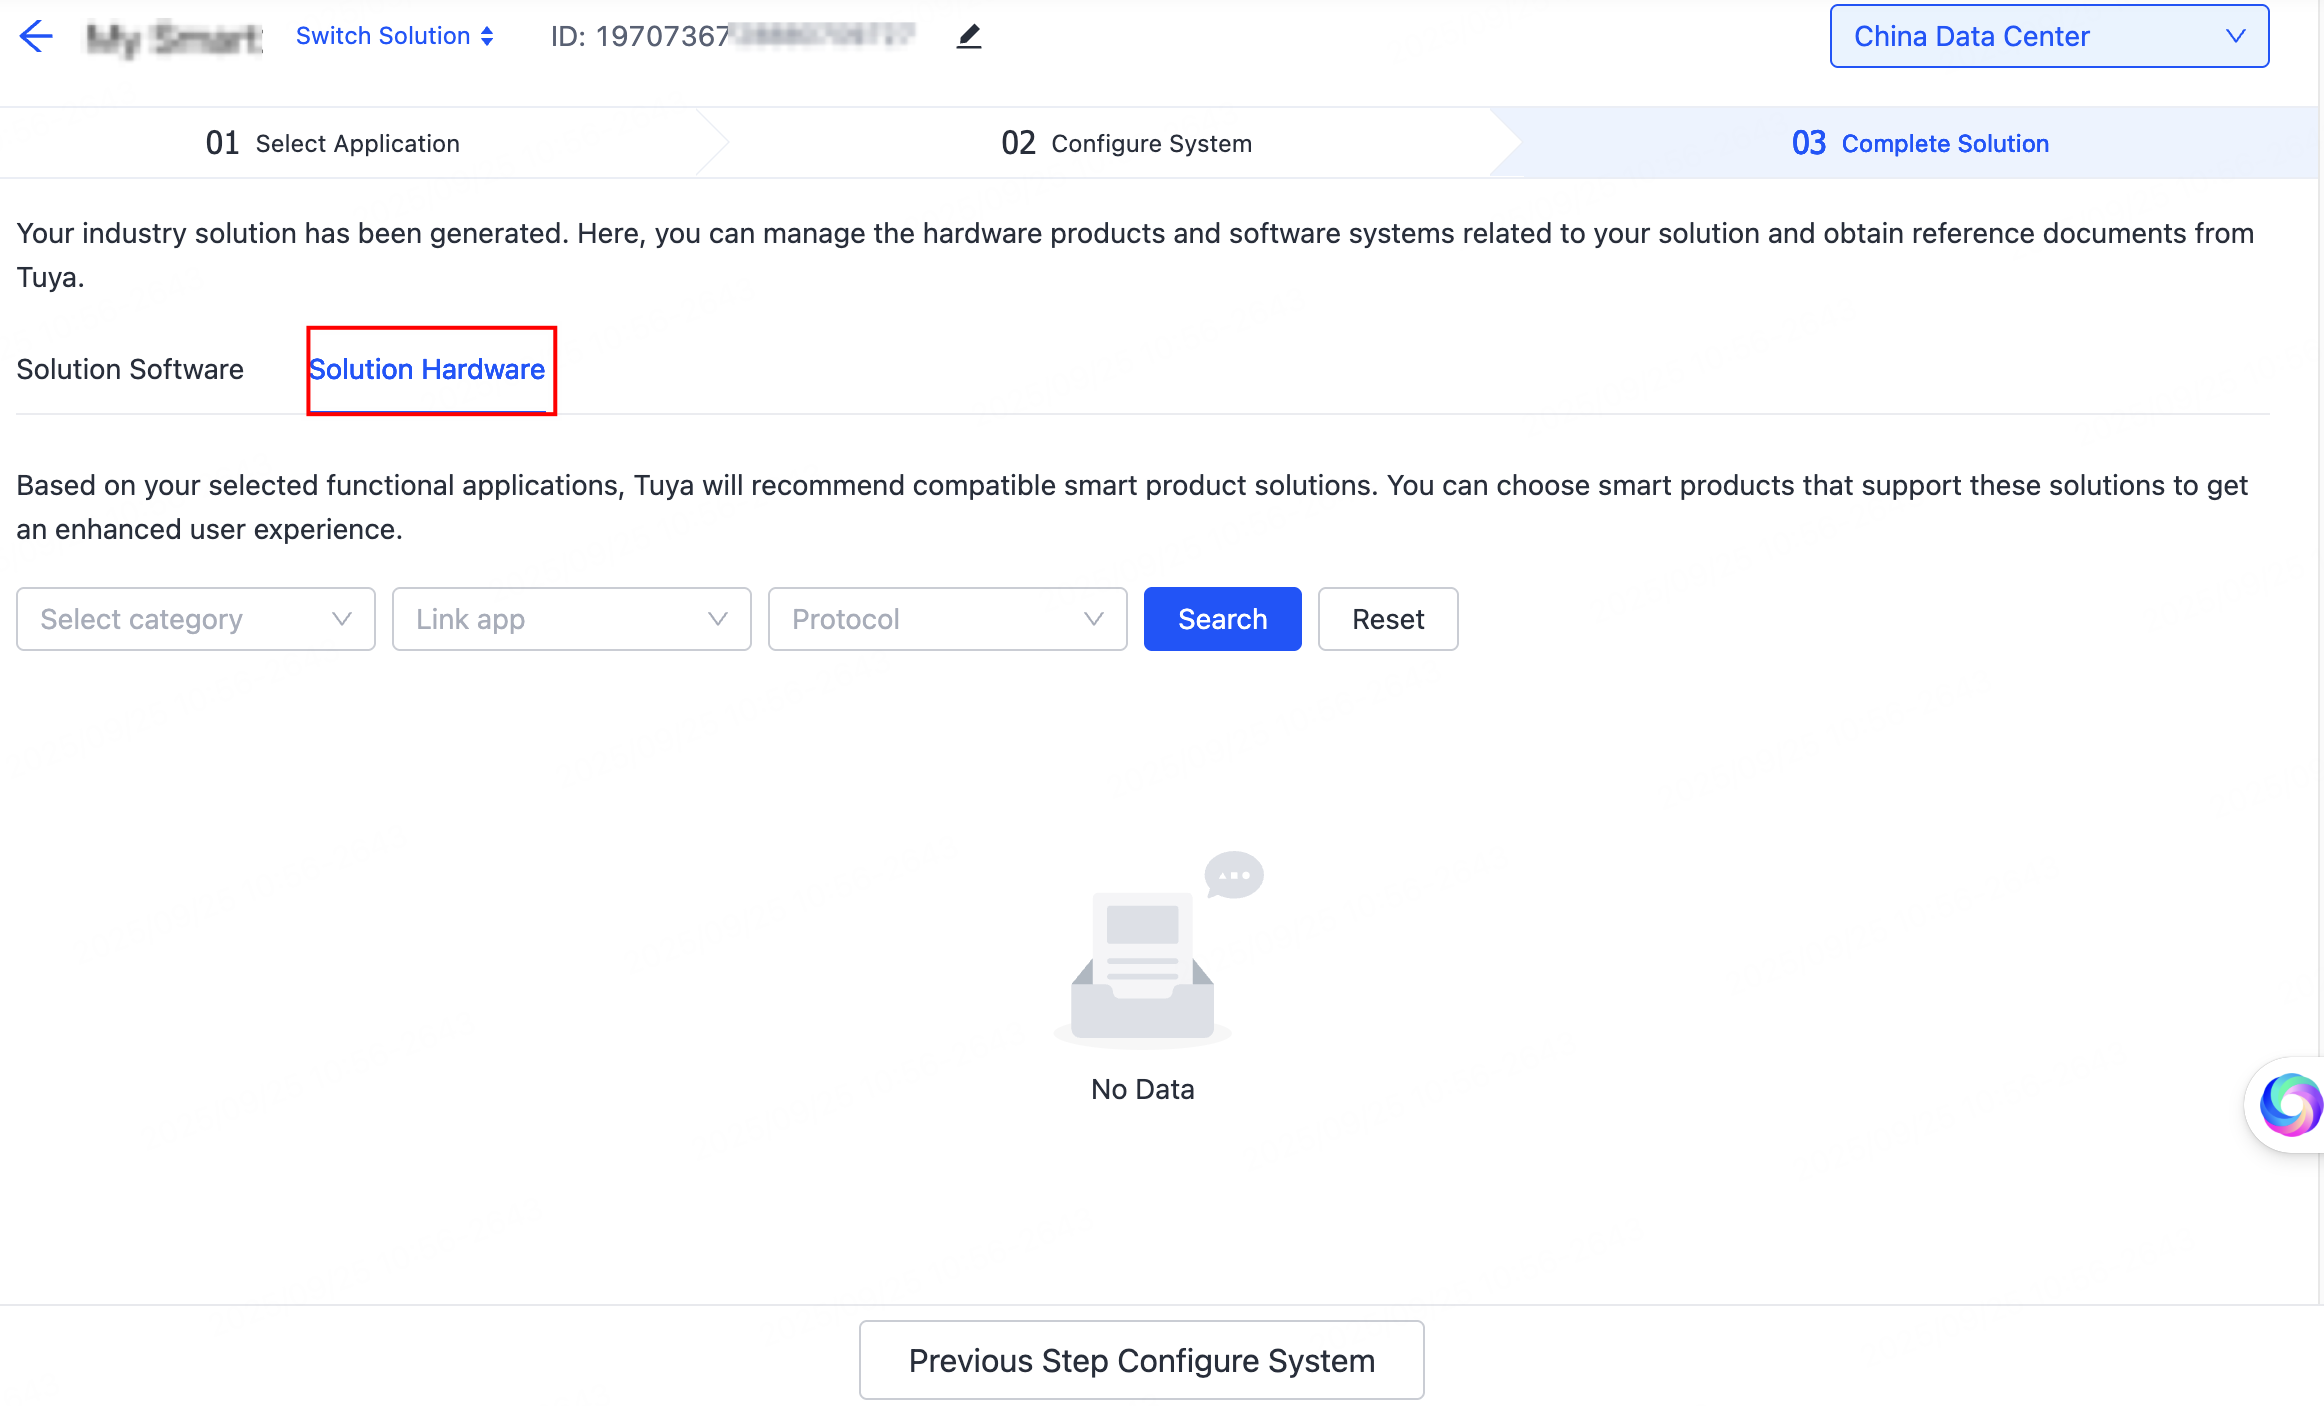The height and width of the screenshot is (1406, 2324).
Task: Click the blurred solution name title
Action: point(174,38)
